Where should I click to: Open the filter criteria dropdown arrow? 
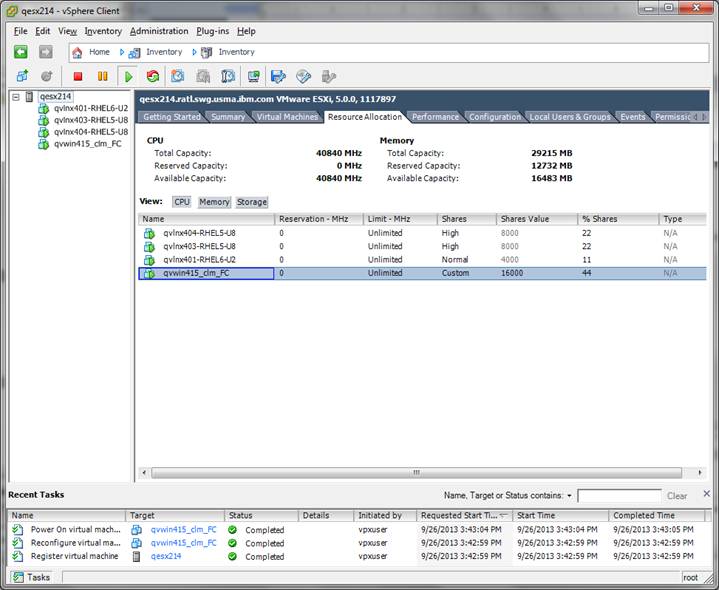coord(570,496)
